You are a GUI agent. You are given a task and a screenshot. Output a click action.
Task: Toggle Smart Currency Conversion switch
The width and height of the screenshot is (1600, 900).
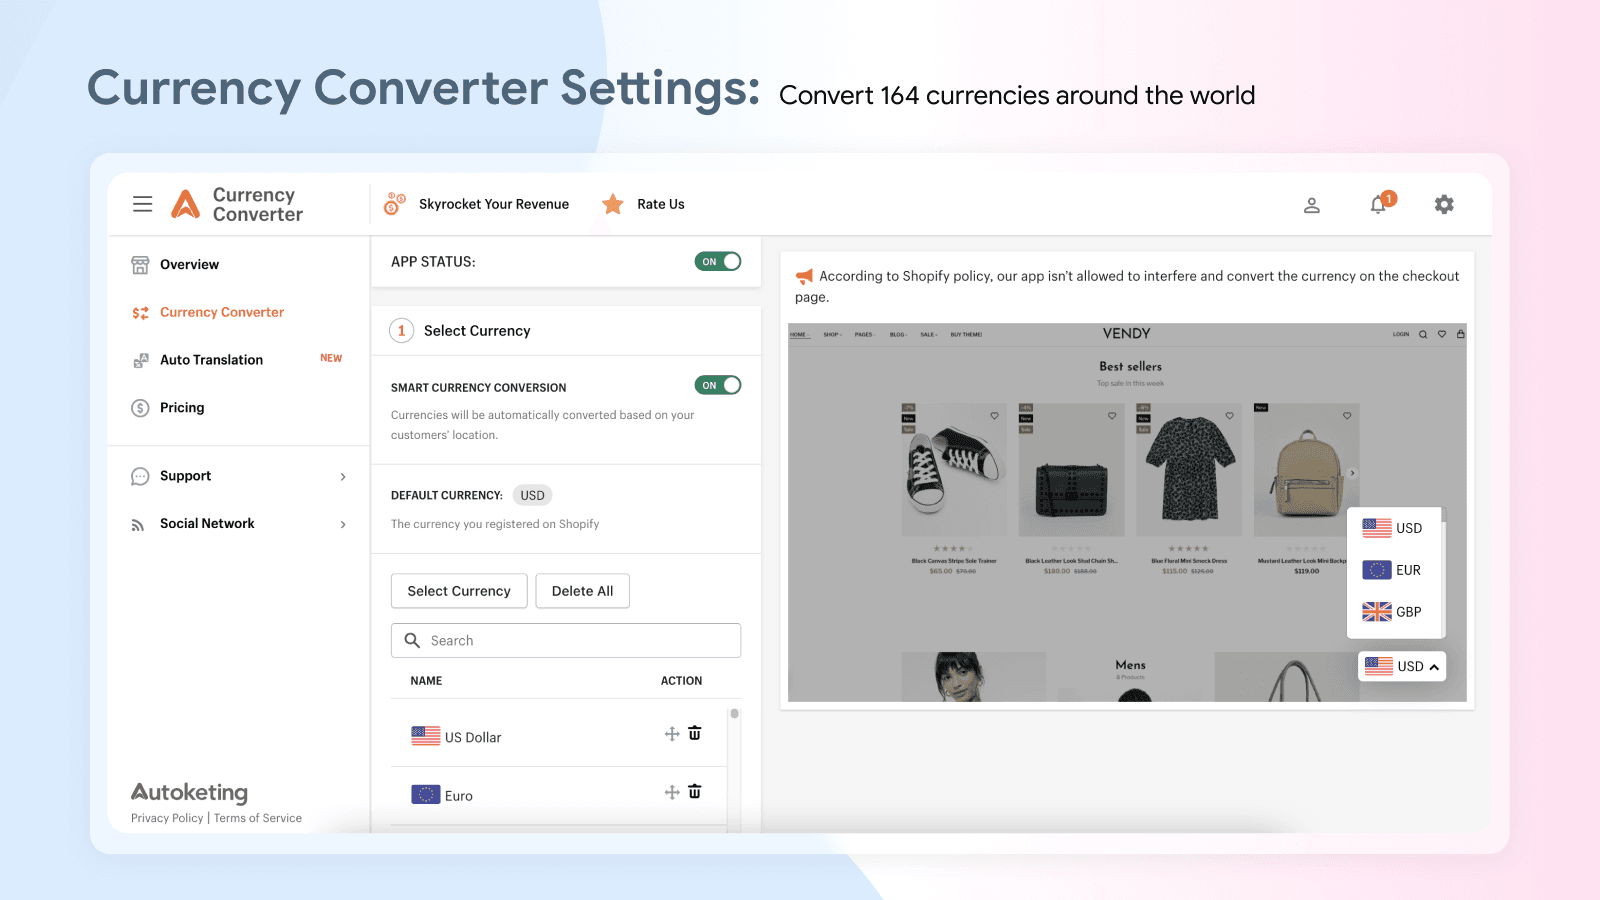[x=718, y=385]
